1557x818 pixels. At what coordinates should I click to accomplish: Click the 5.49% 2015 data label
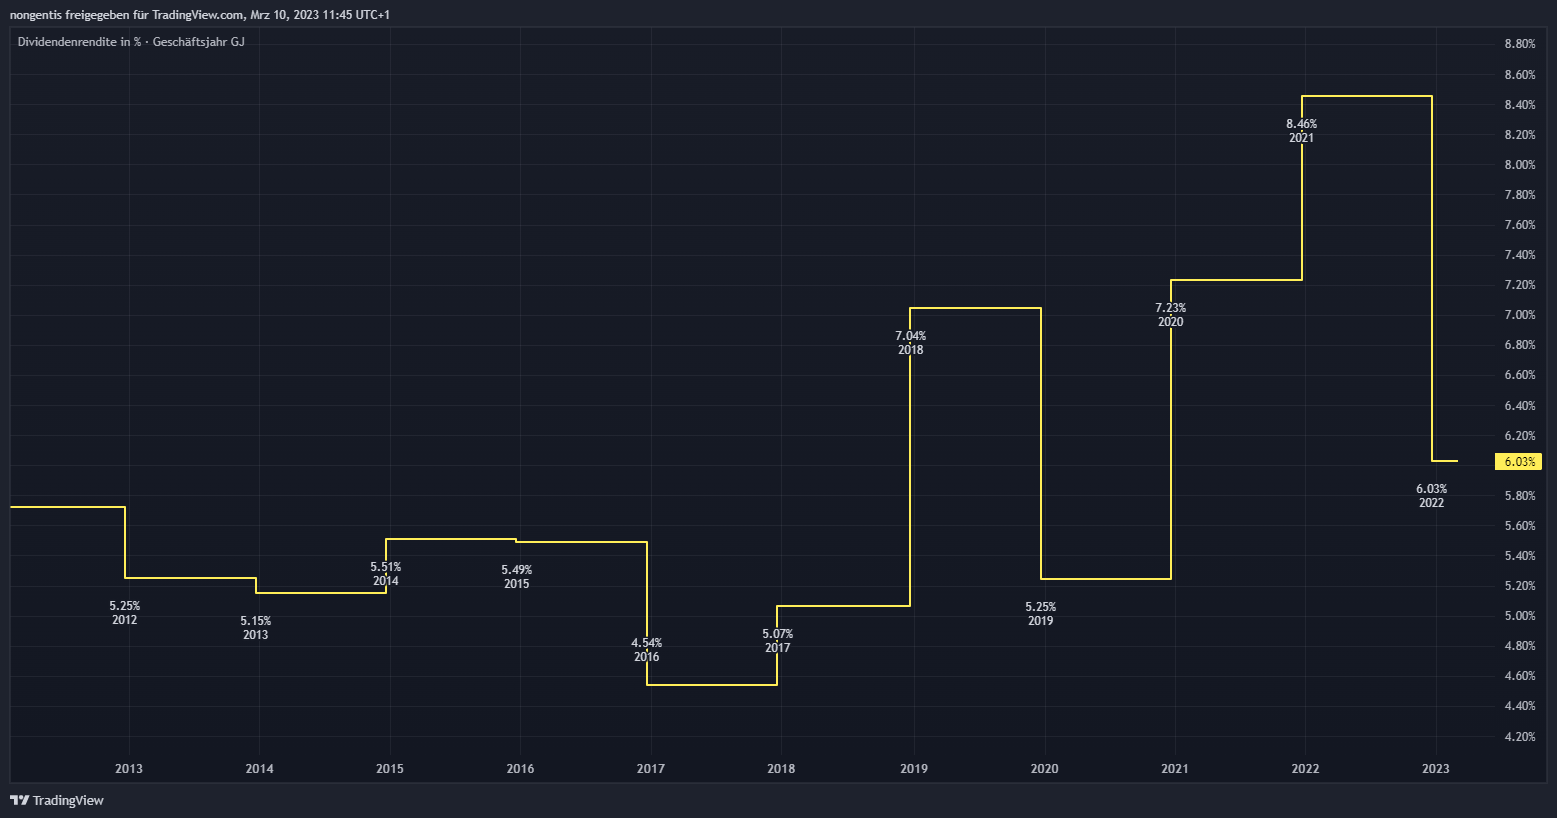(516, 577)
